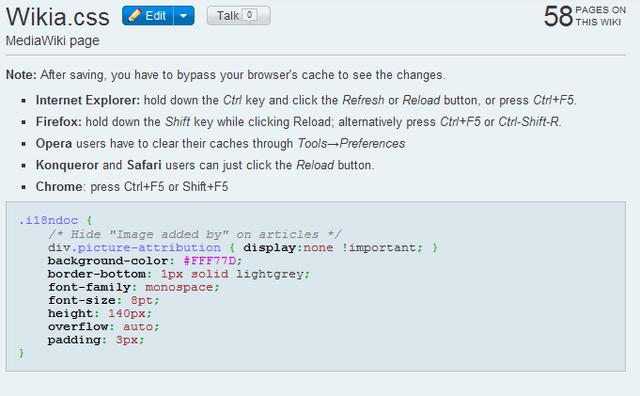Click the closing brace in code block
640x396 pixels.
(22, 353)
